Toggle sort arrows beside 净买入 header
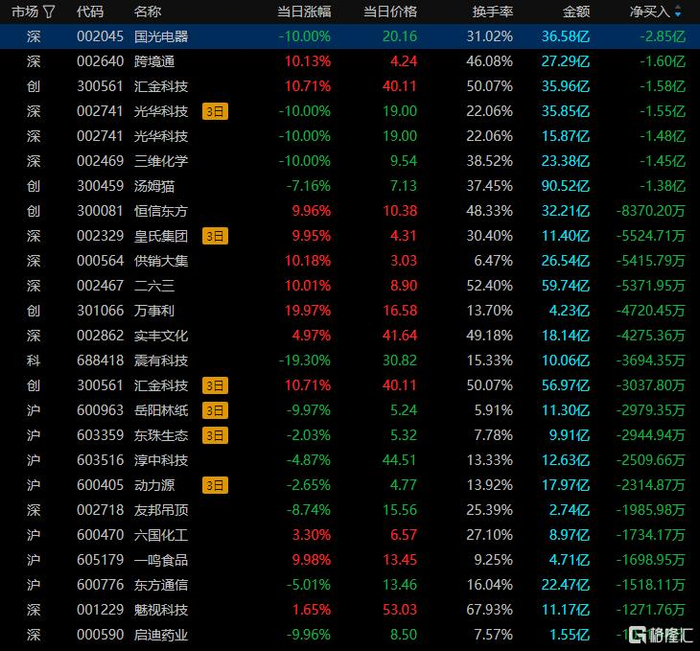The width and height of the screenshot is (700, 651). (x=678, y=12)
